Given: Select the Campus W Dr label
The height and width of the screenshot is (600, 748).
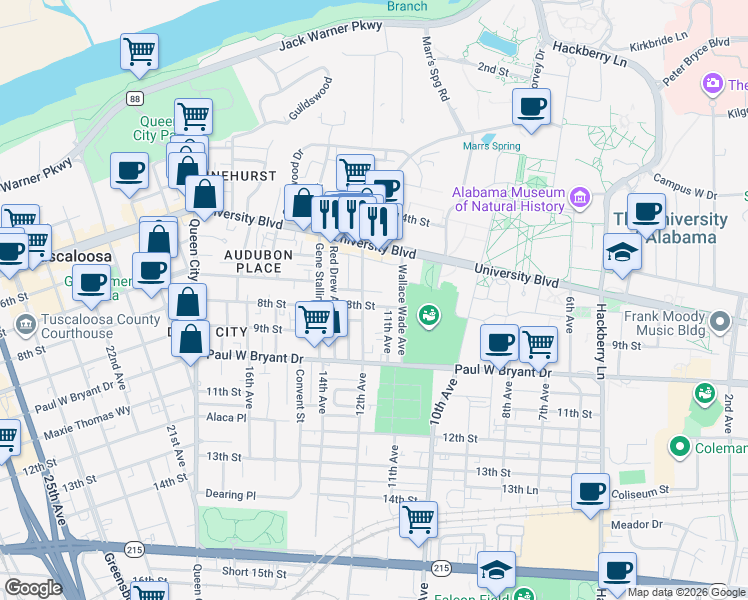Looking at the screenshot, I should point(685,186).
